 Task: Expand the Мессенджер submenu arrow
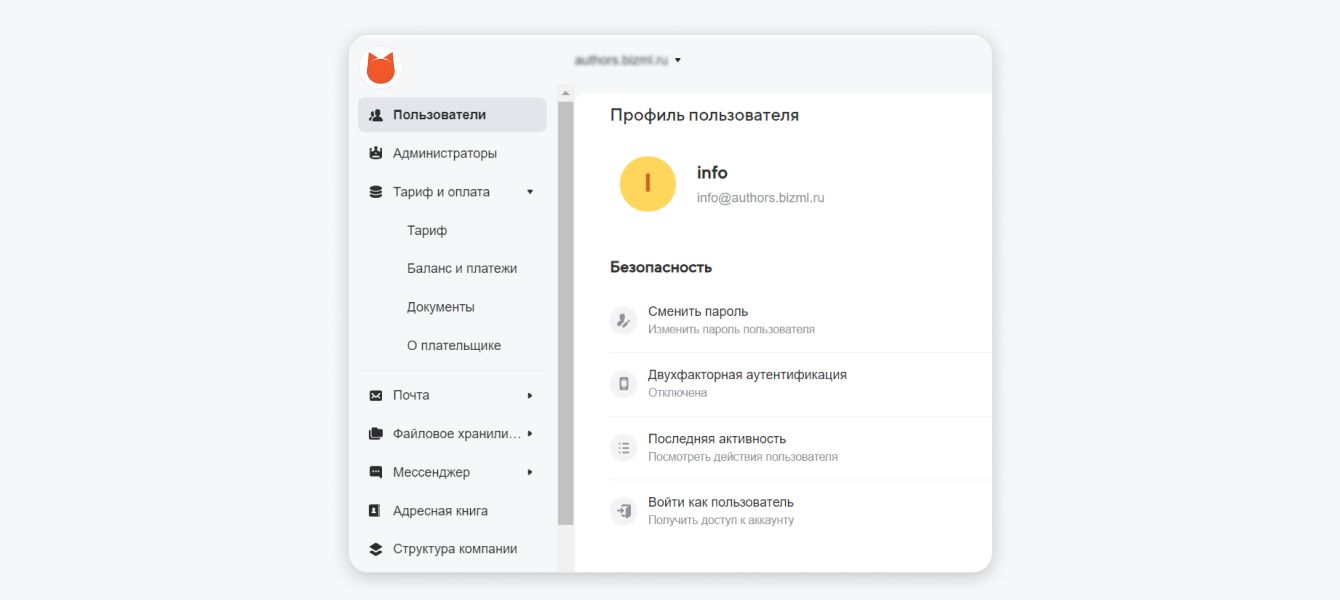[x=530, y=472]
